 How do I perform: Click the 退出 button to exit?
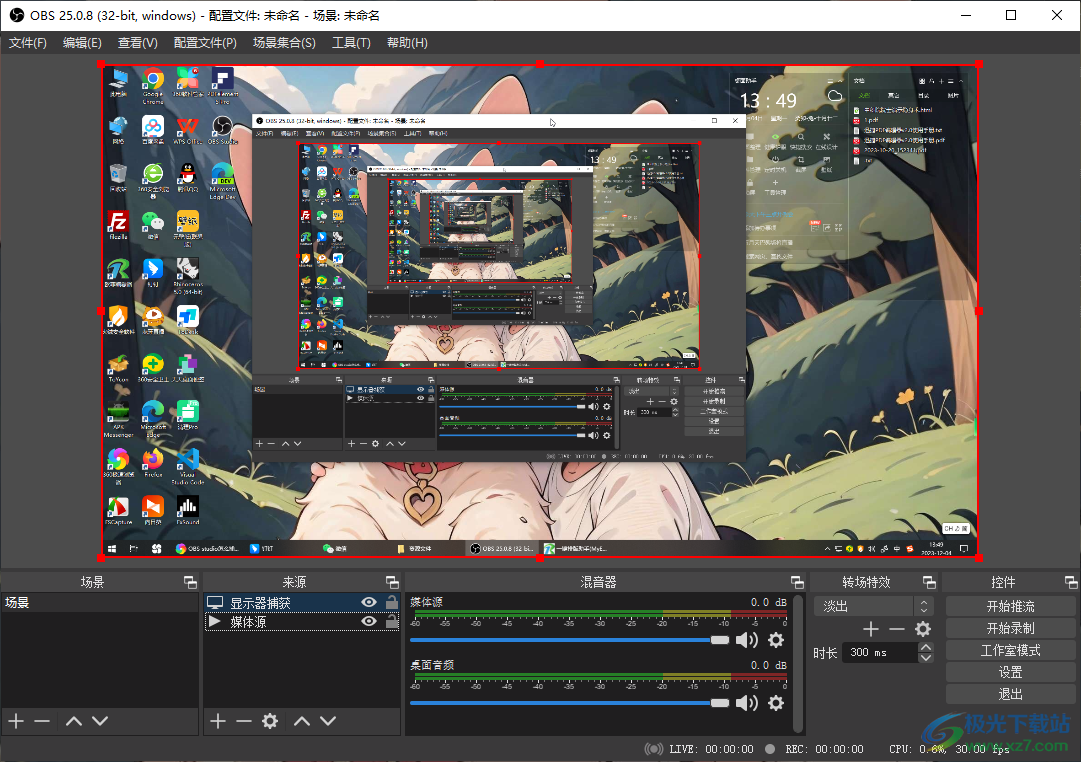coord(1011,694)
